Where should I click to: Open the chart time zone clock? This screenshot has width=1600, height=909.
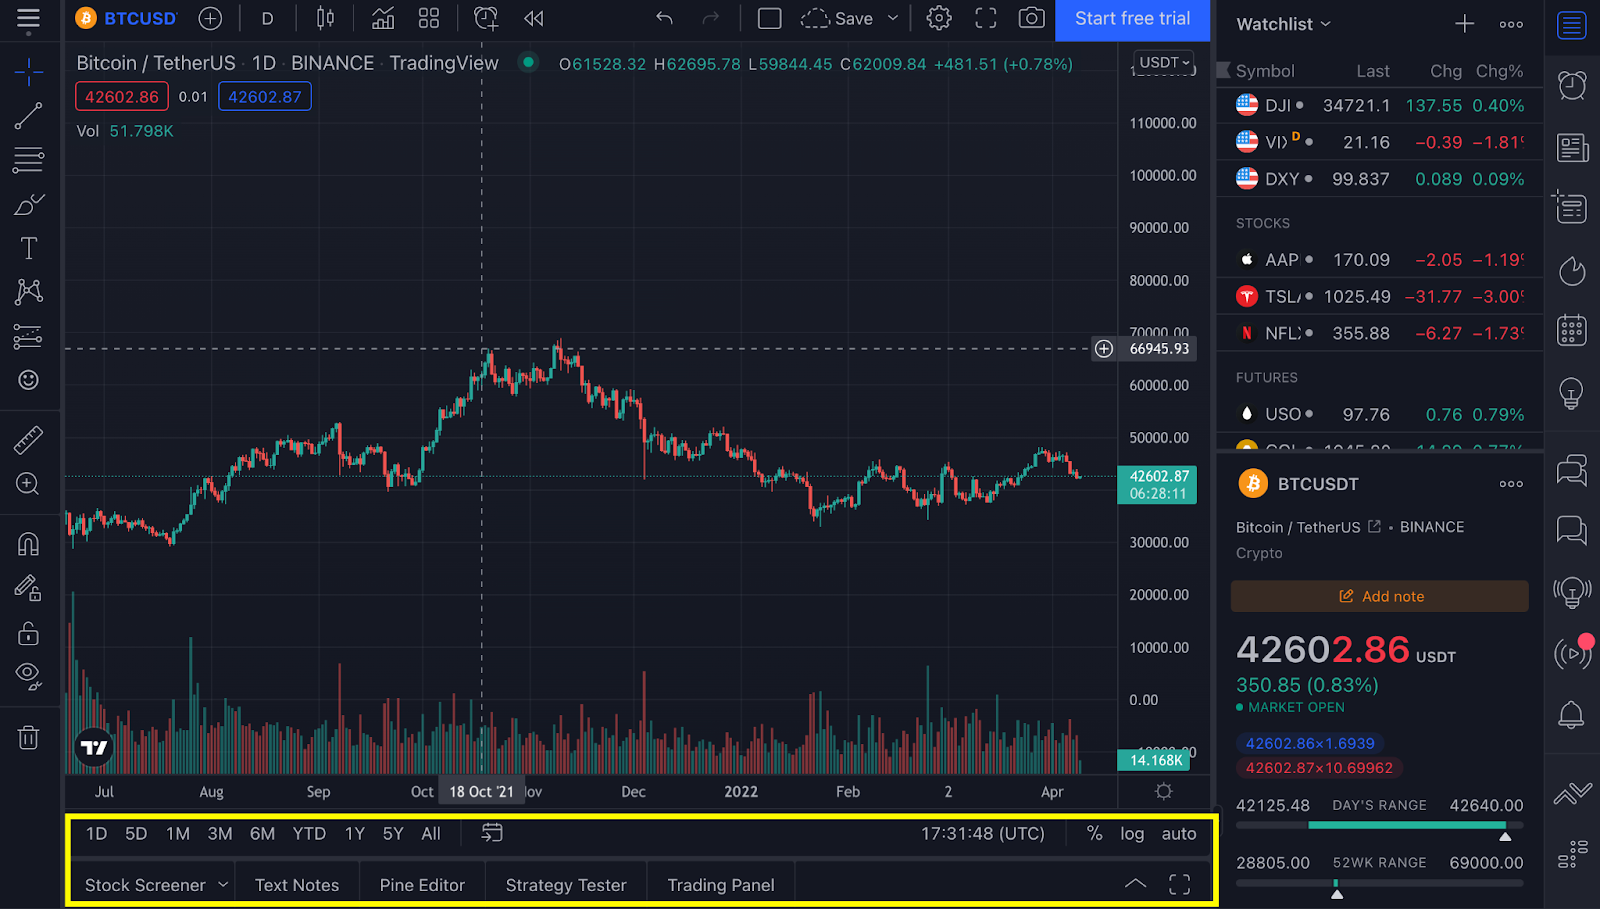pyautogui.click(x=983, y=833)
